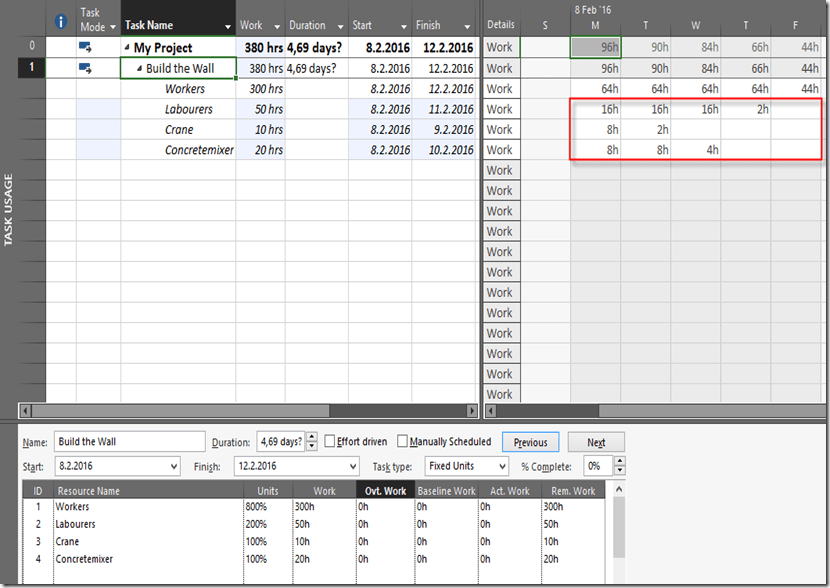Screen dimensions: 830x588
Task: Click the blue Indicators info column icon
Action: pos(60,20)
